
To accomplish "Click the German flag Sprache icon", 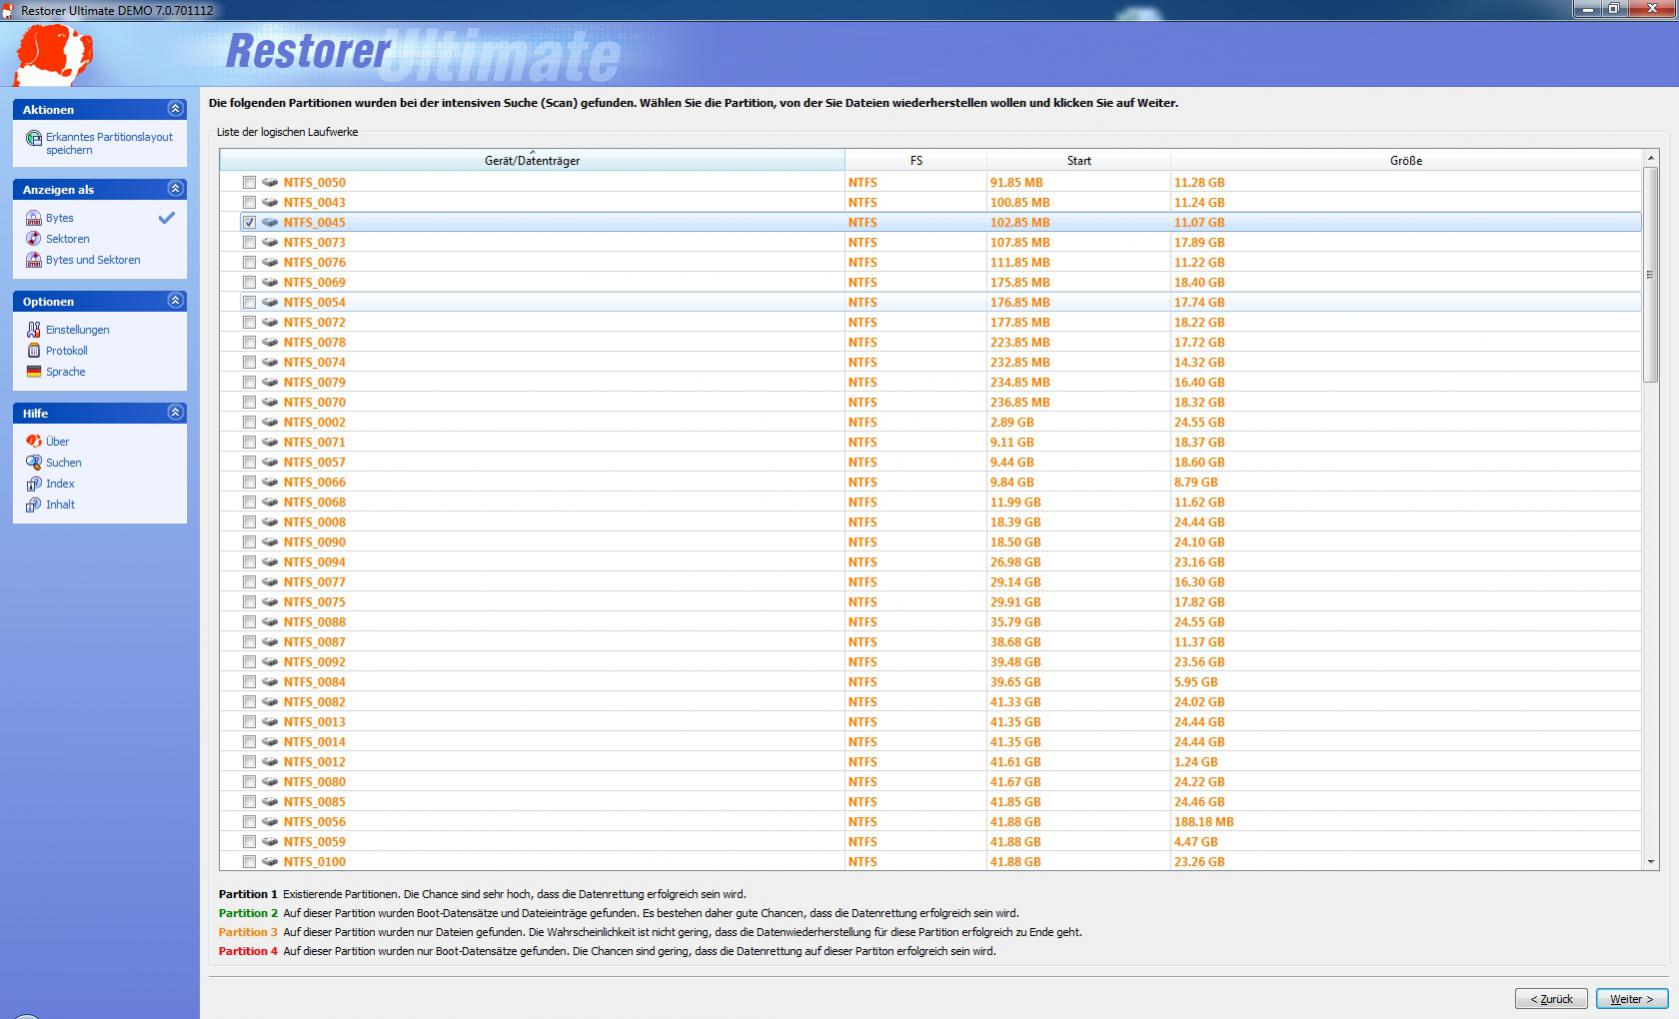I will (x=34, y=372).
